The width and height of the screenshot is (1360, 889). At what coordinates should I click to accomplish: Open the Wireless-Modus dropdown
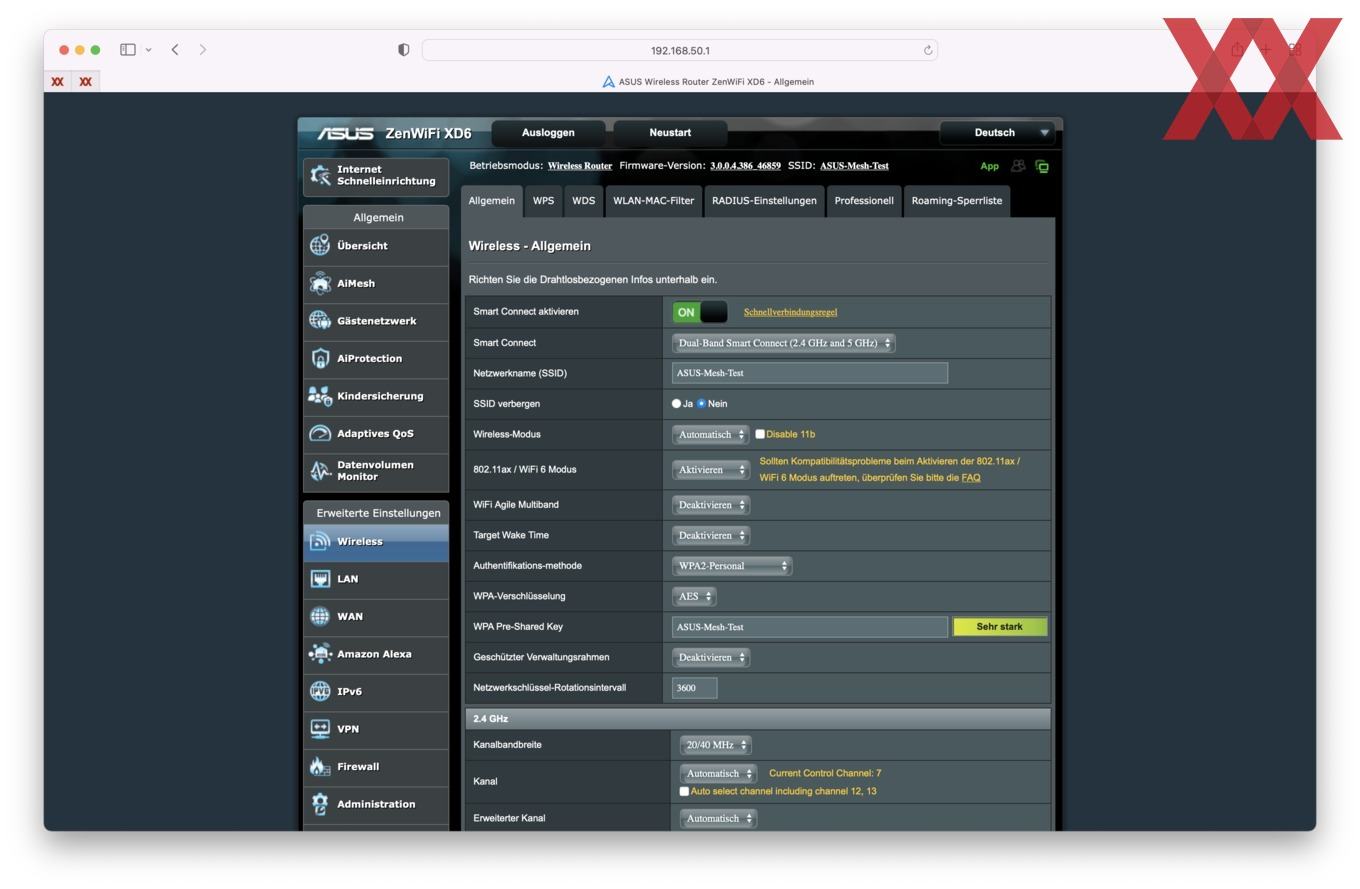click(x=710, y=435)
